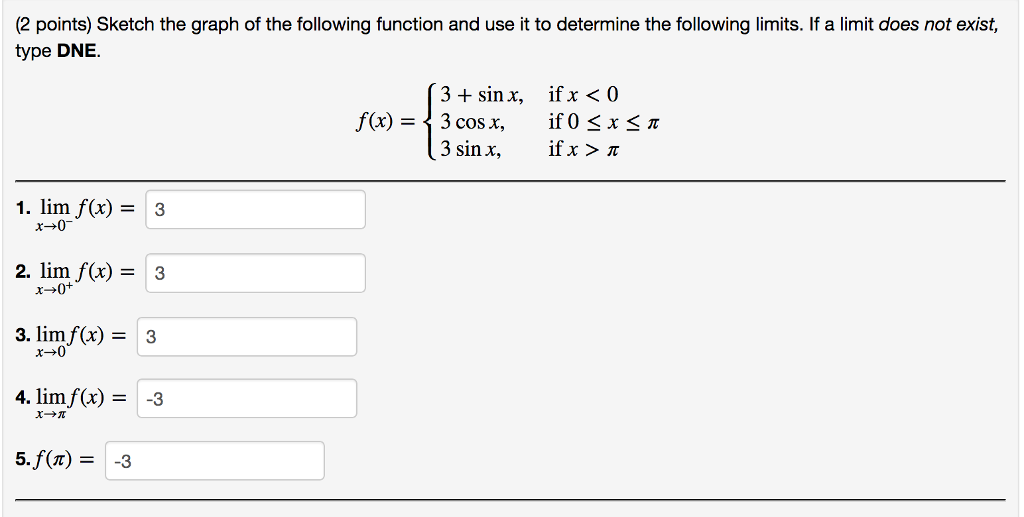Click the question 3 lim f(x) label
This screenshot has width=1024, height=517.
(71, 341)
